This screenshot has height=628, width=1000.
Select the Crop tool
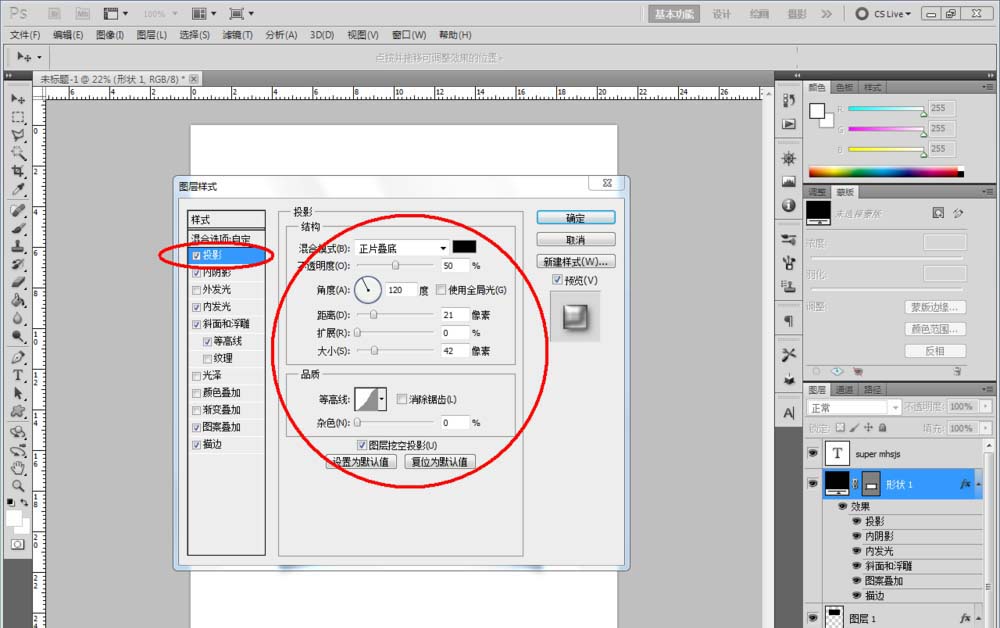18,171
